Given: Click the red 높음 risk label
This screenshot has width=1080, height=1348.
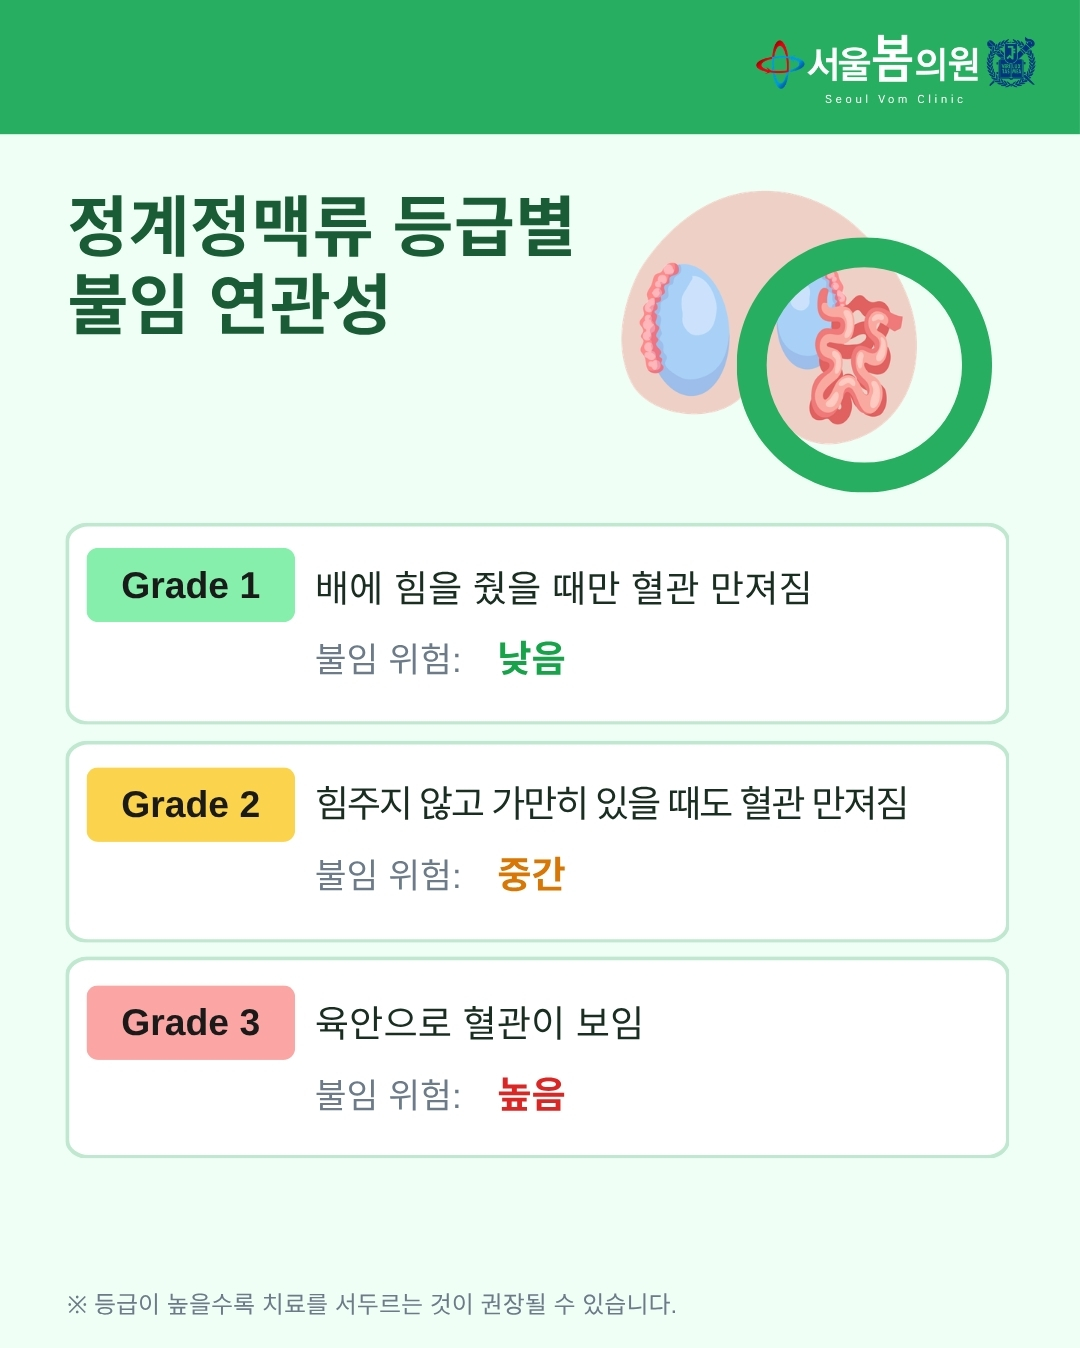Looking at the screenshot, I should (x=532, y=1094).
